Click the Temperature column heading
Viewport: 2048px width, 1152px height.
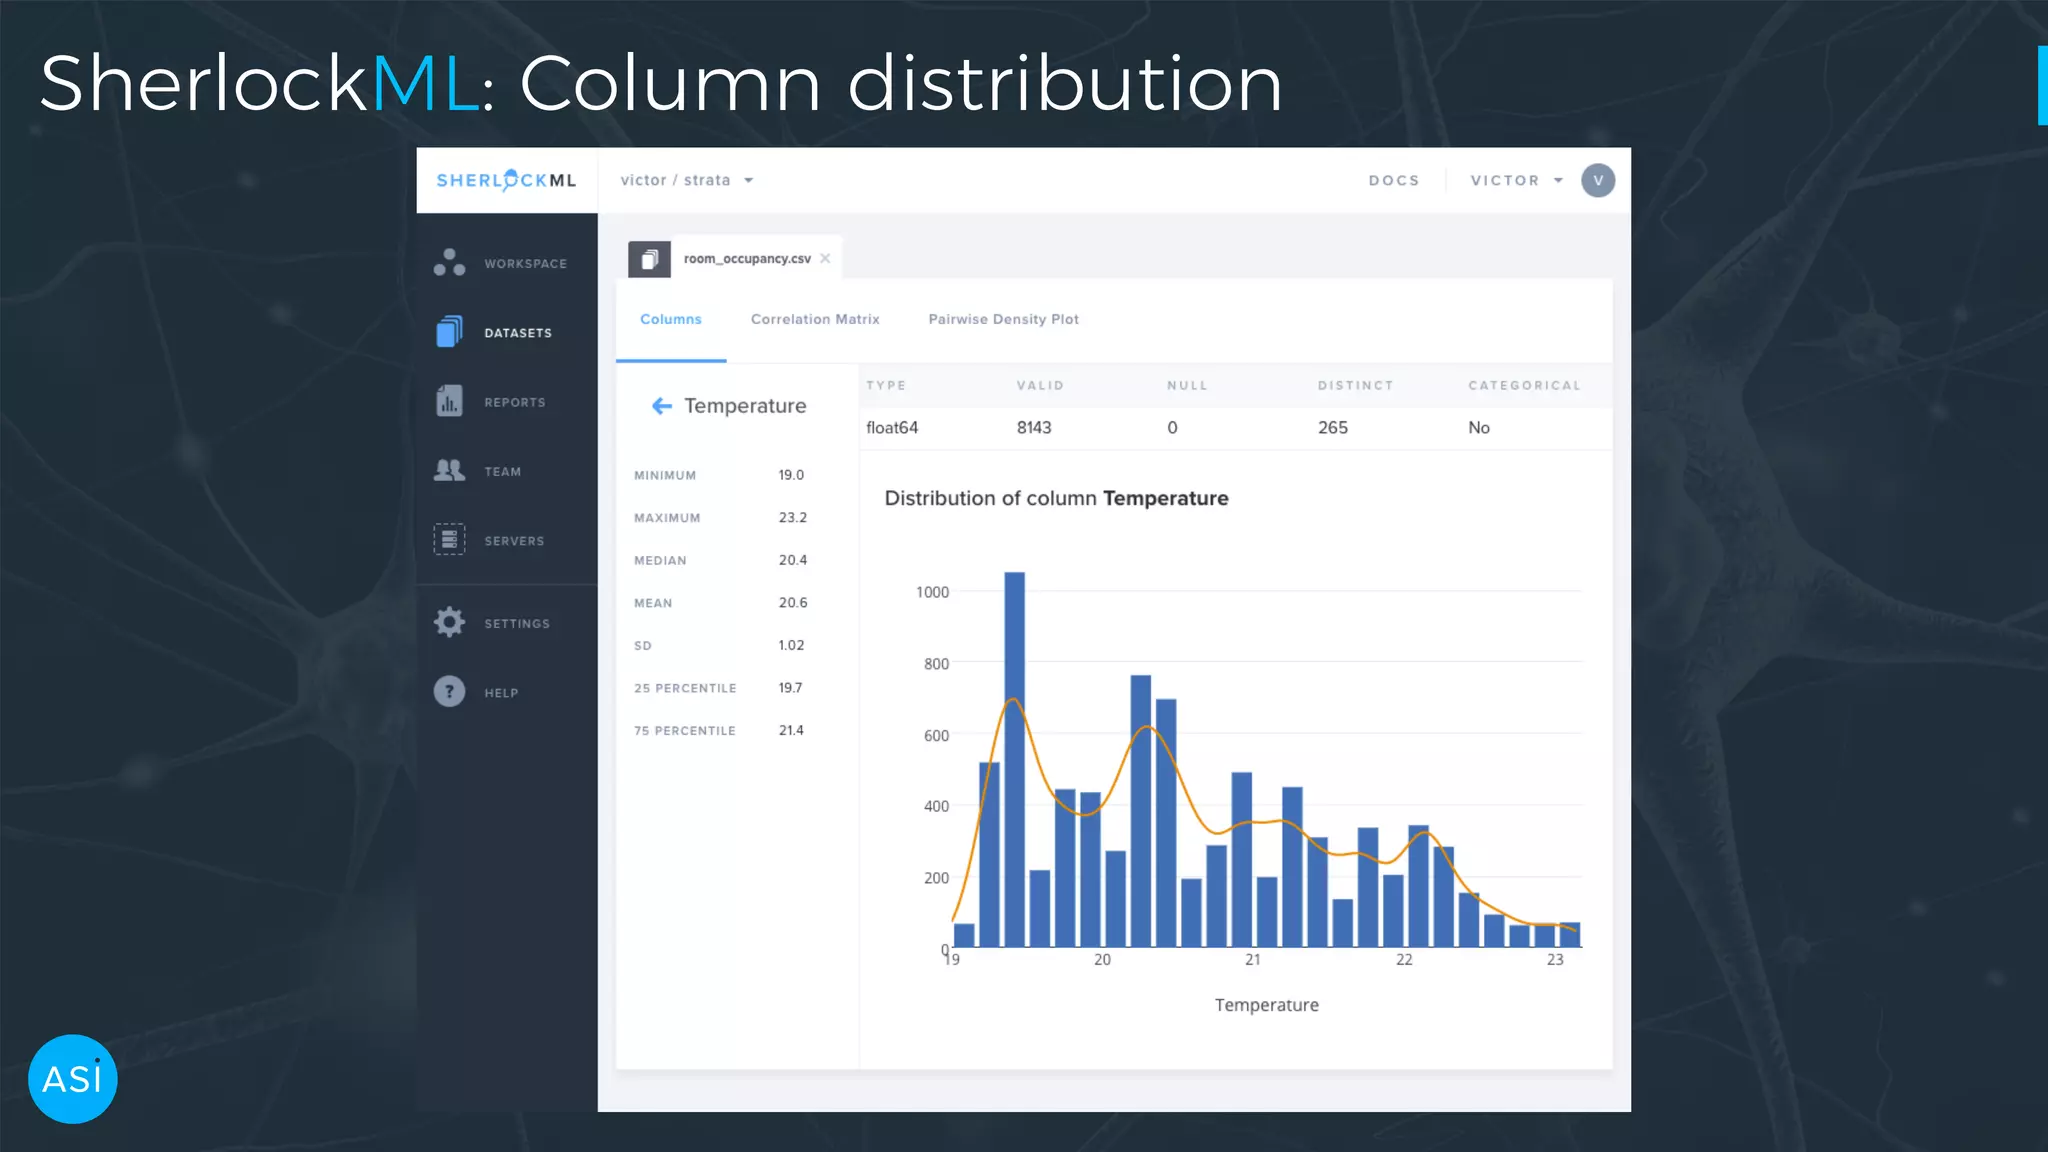pos(745,405)
